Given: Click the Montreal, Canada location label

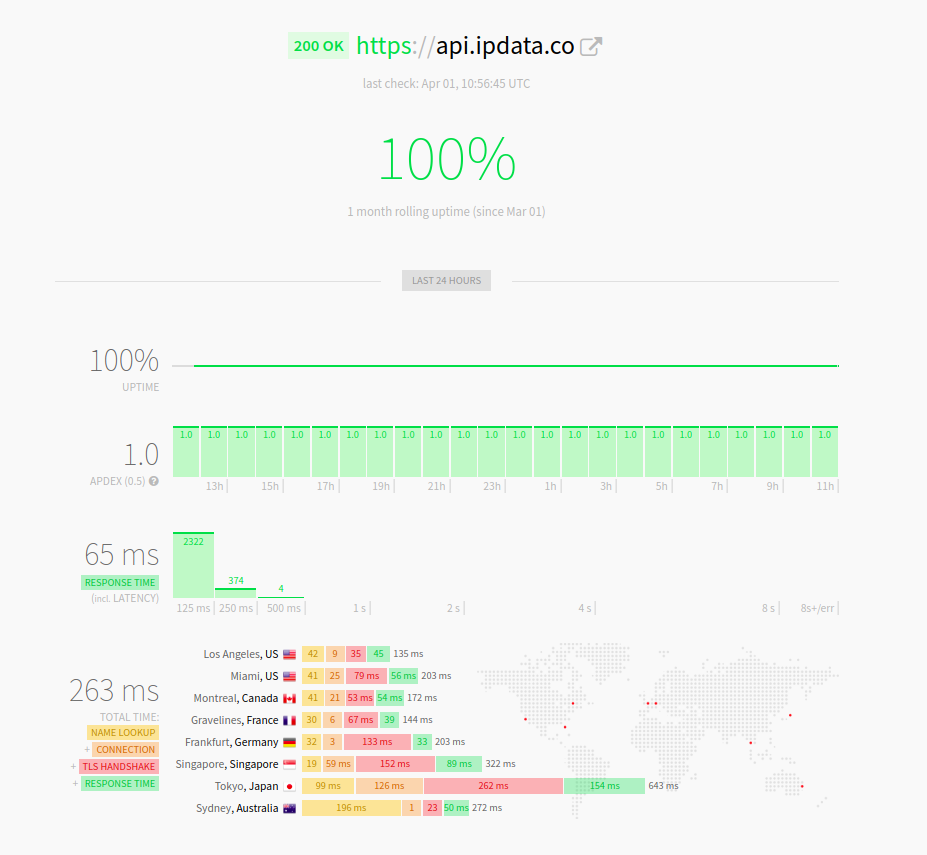Looking at the screenshot, I should 235,698.
